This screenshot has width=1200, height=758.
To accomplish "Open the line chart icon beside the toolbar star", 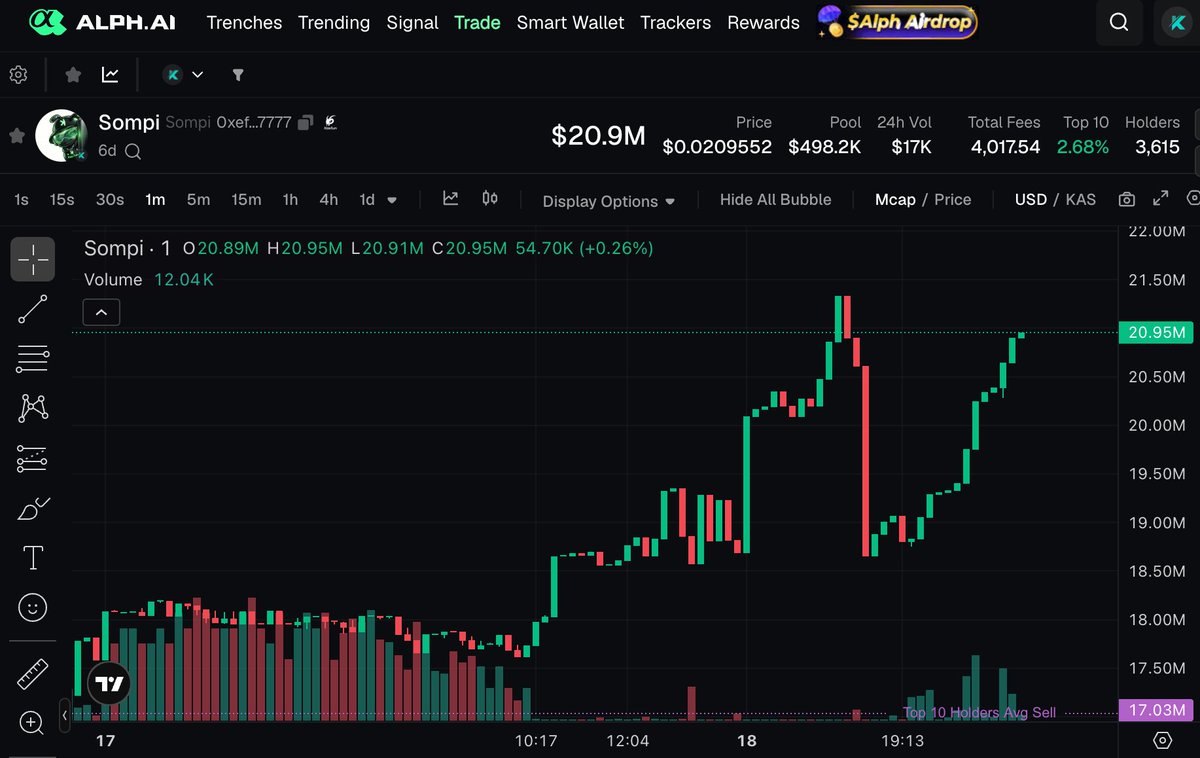I will 109,75.
